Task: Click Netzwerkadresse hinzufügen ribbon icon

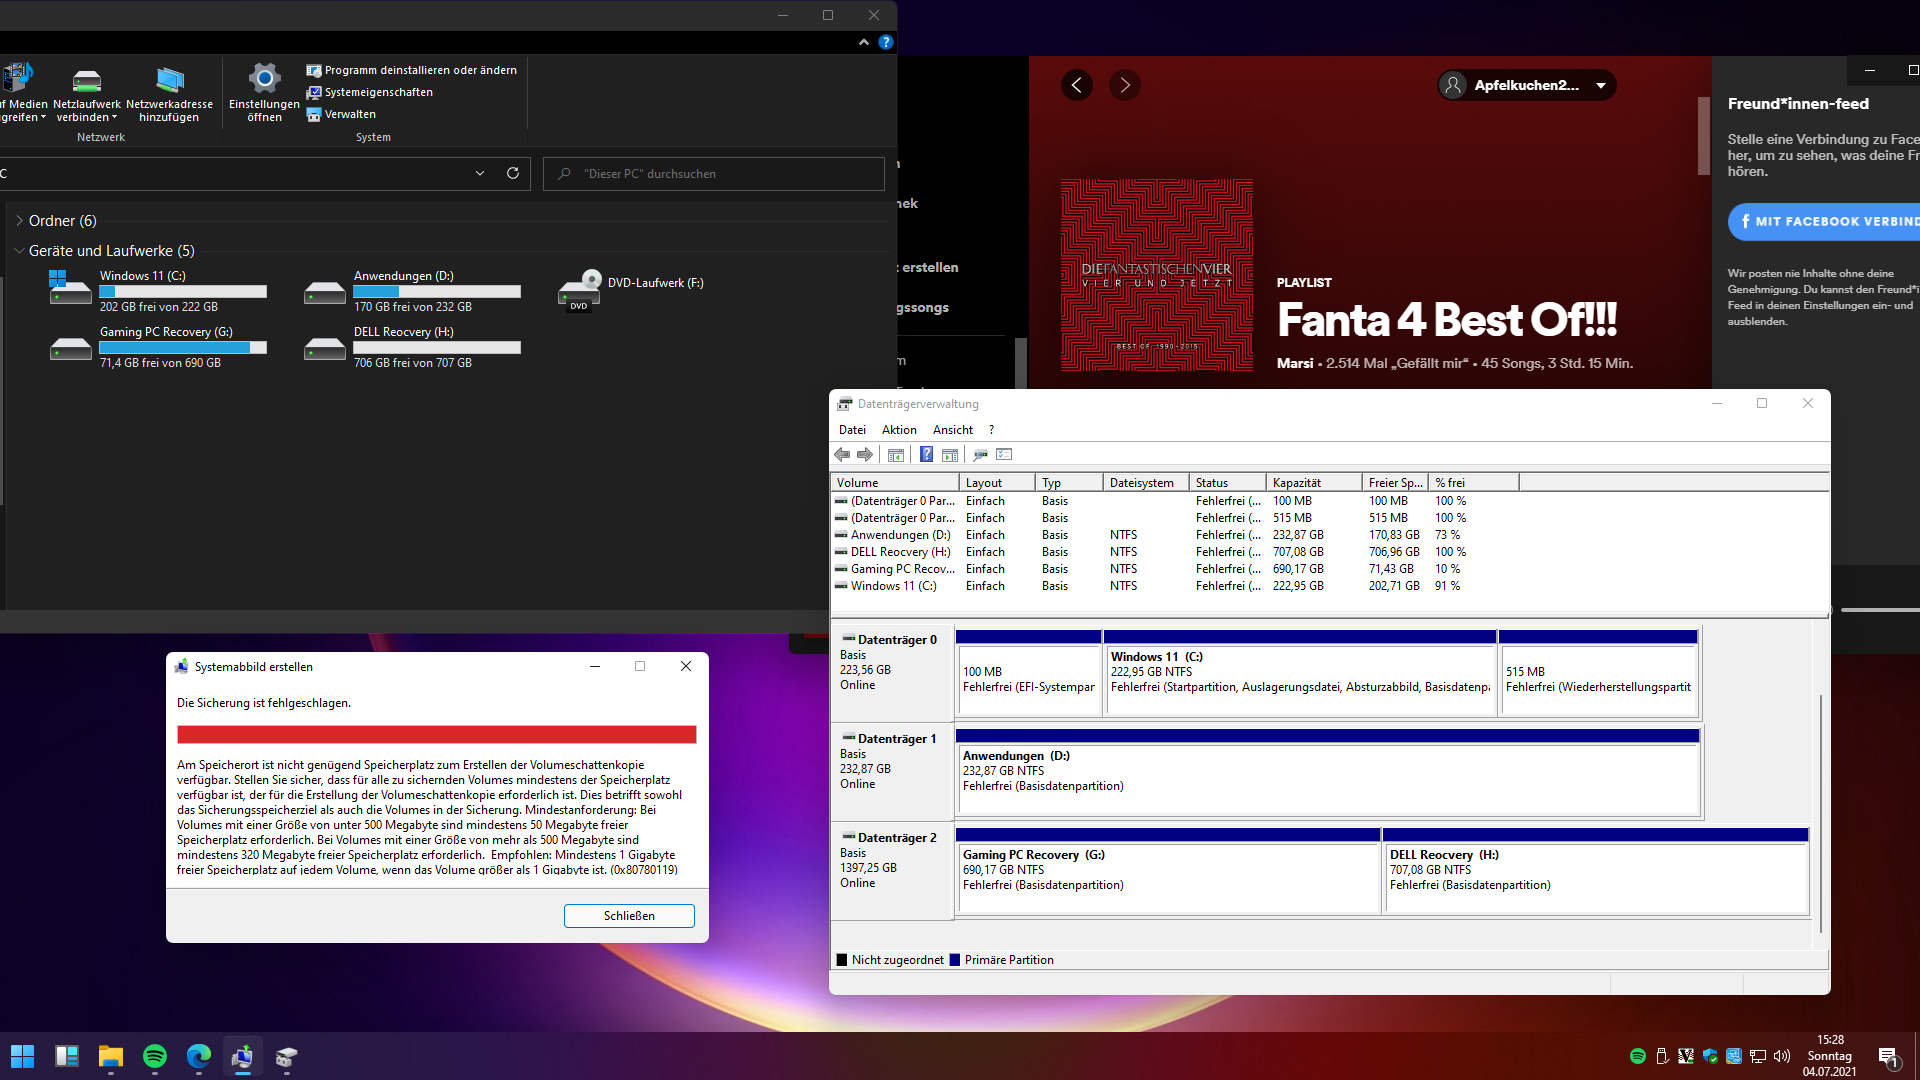Action: click(169, 94)
